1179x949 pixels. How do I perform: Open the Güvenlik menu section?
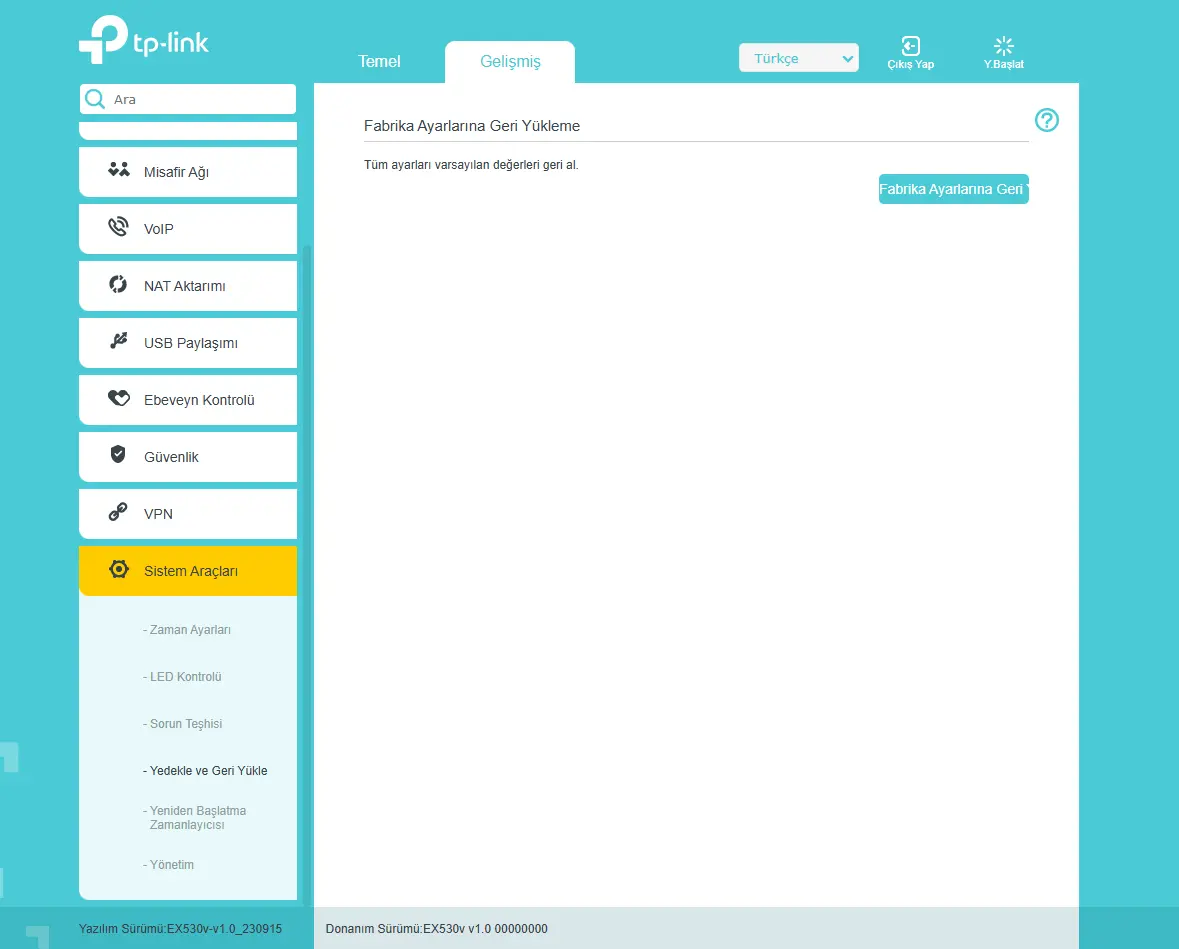click(188, 457)
